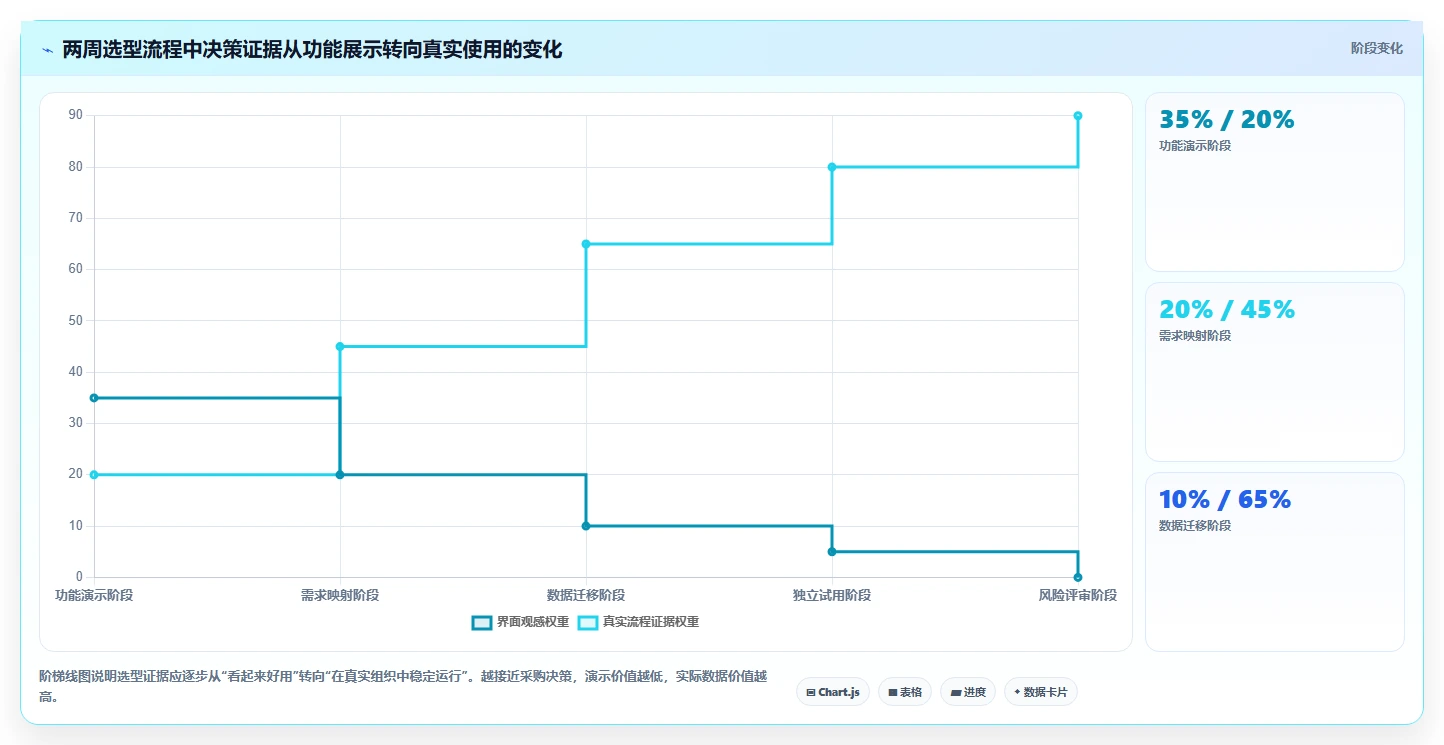Click the y-axis value 50

pos(75,321)
